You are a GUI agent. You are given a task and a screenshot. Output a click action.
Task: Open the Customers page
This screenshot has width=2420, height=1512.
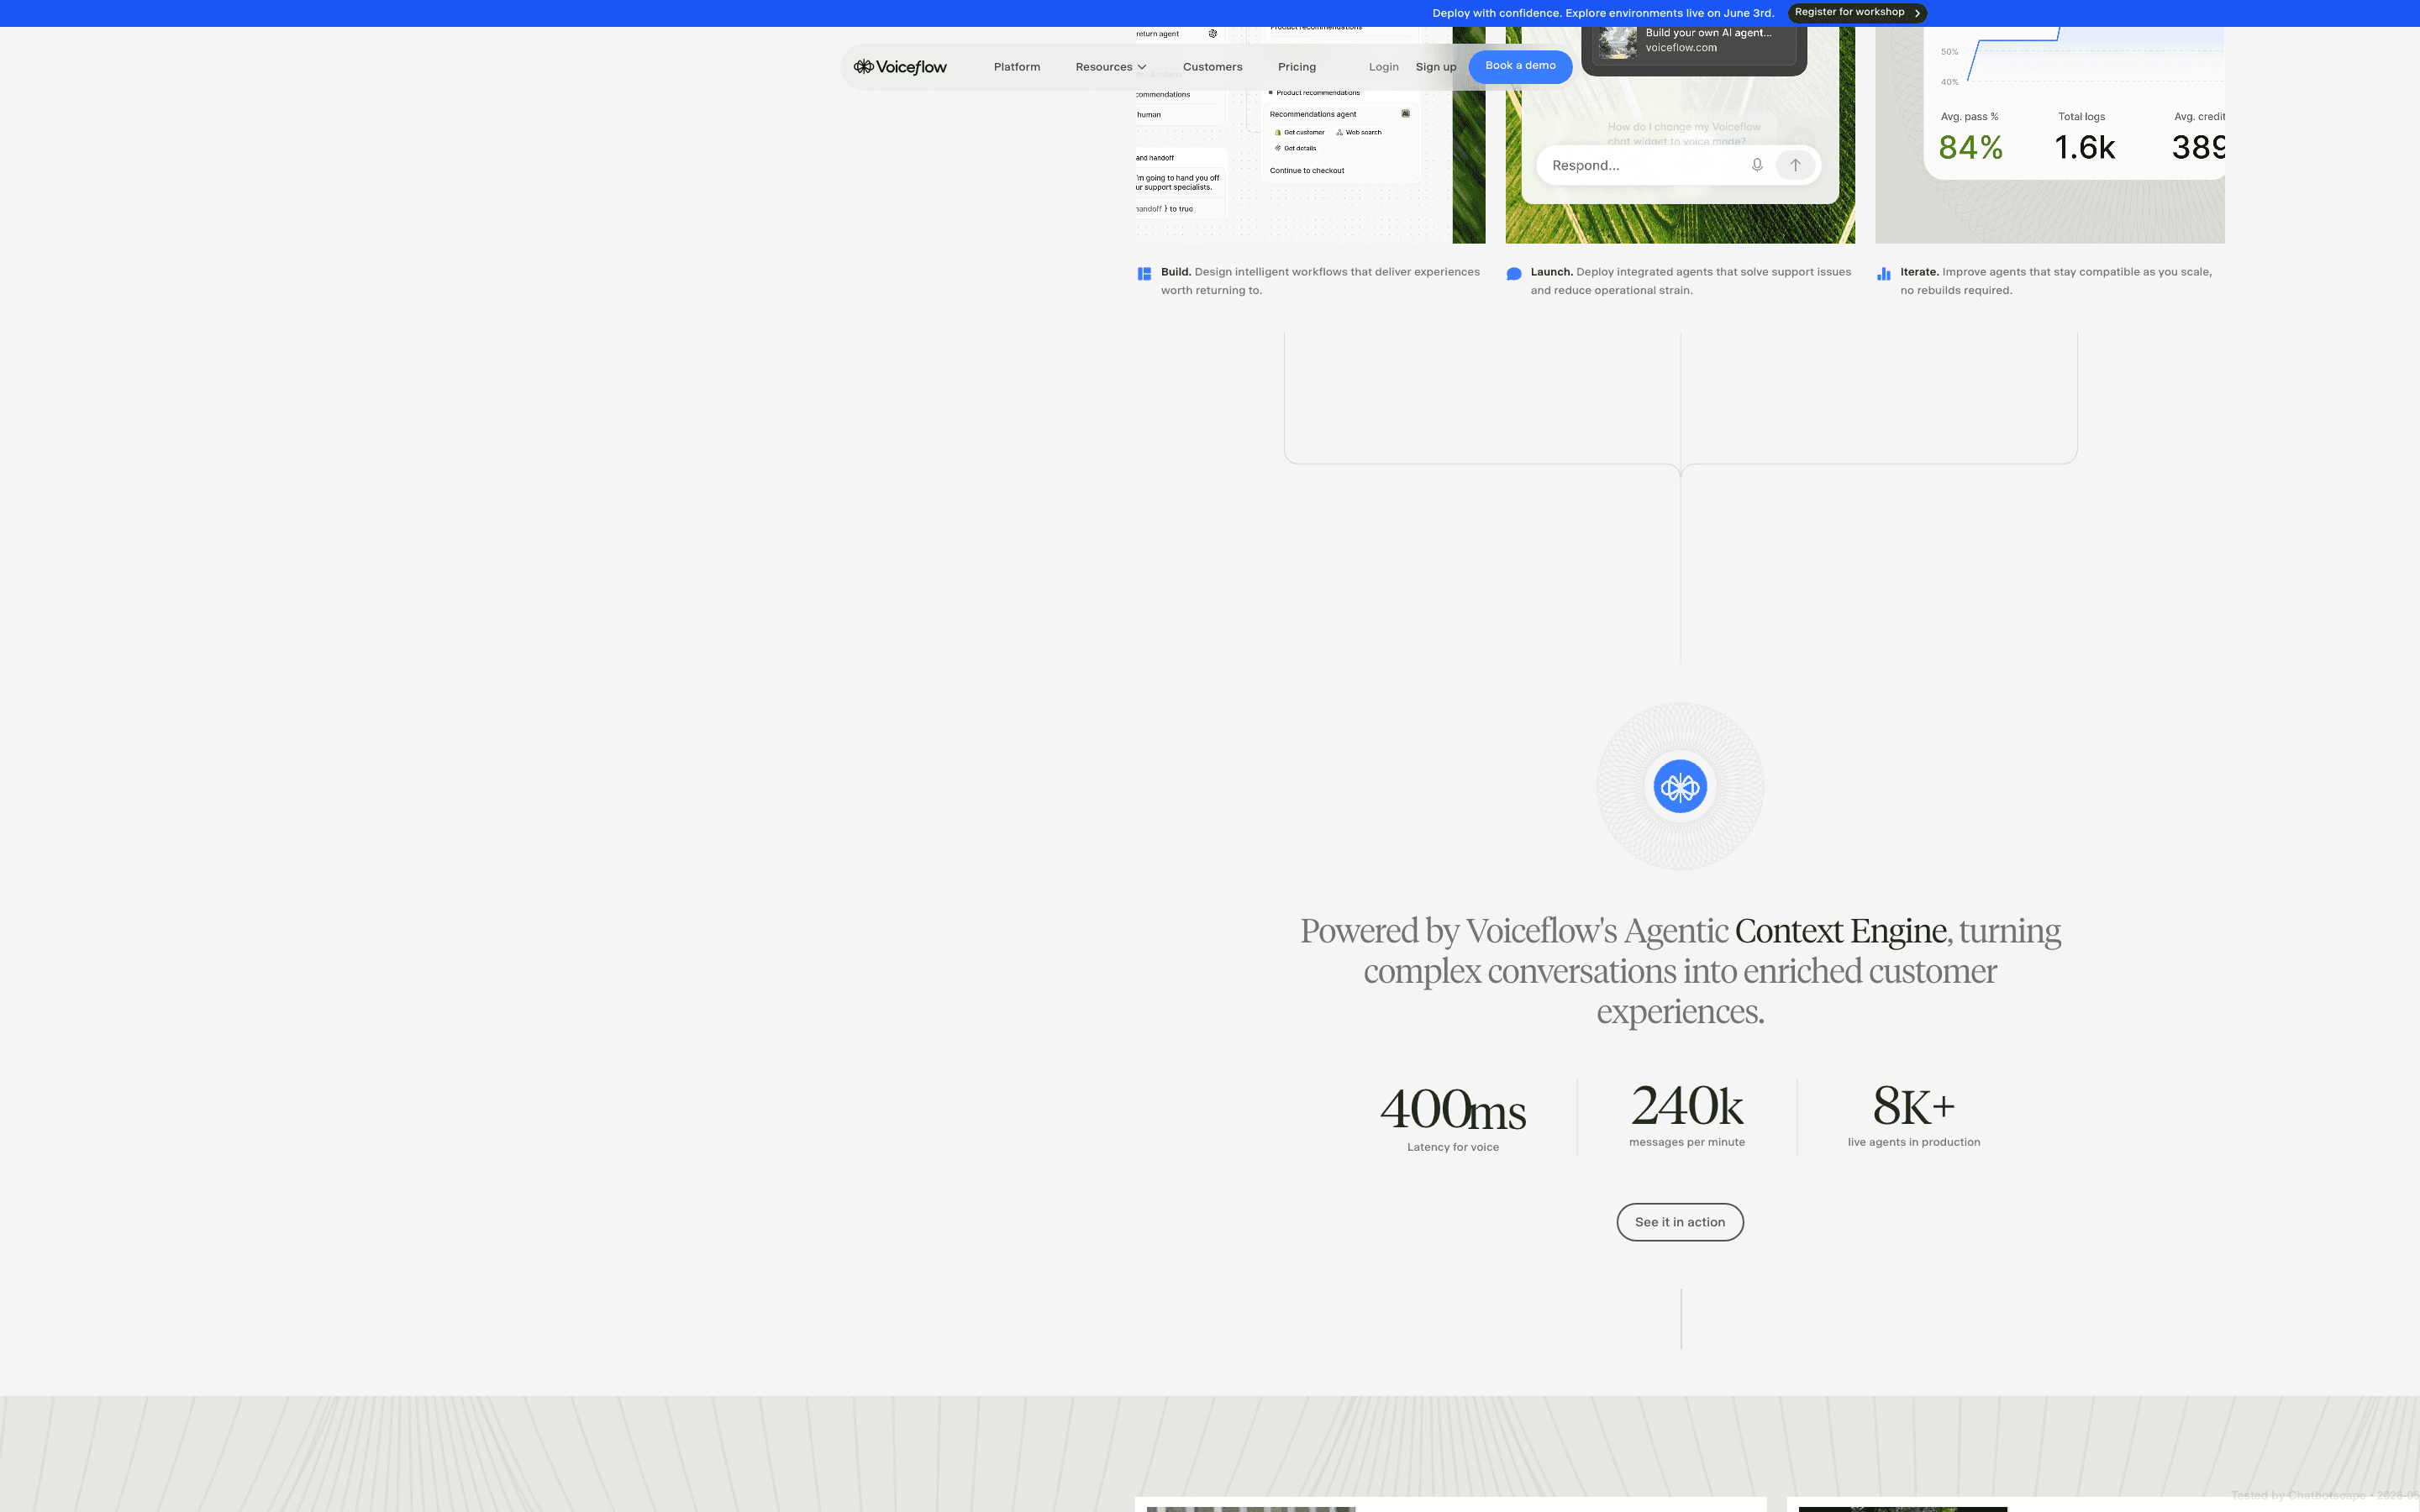[1212, 67]
